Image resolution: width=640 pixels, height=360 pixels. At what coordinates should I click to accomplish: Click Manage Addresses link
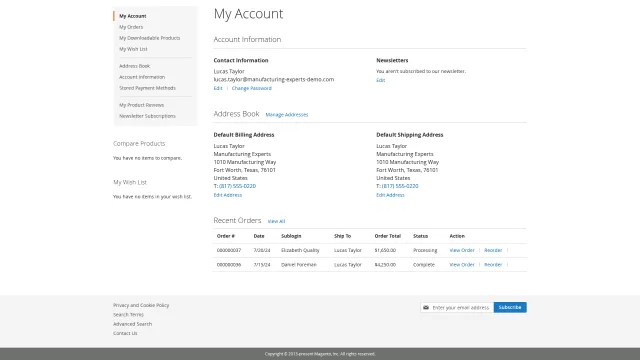click(287, 115)
